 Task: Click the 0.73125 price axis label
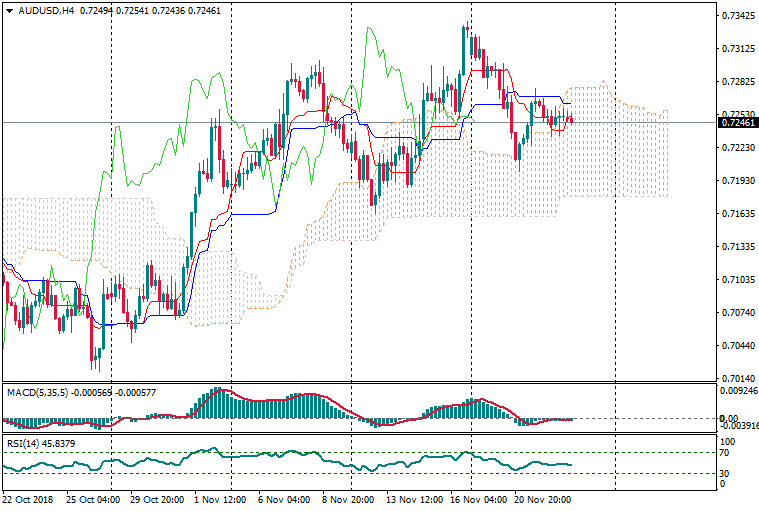tap(737, 49)
